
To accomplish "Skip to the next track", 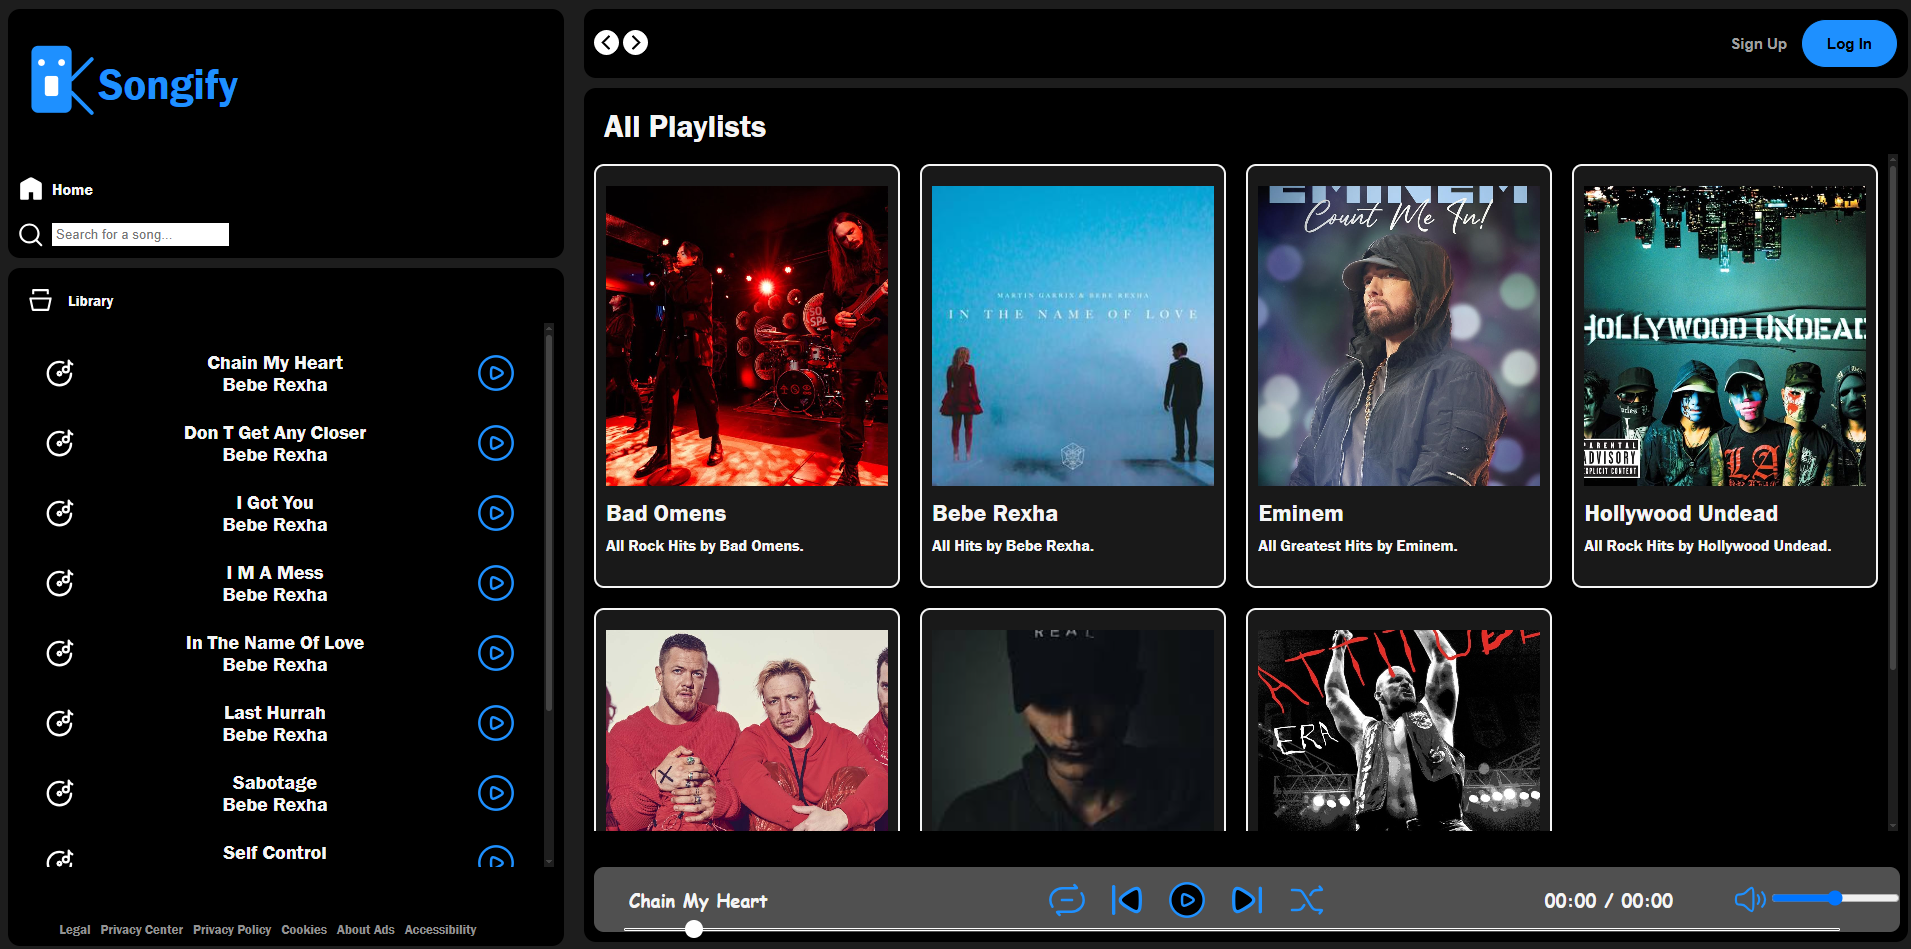I will (x=1246, y=900).
